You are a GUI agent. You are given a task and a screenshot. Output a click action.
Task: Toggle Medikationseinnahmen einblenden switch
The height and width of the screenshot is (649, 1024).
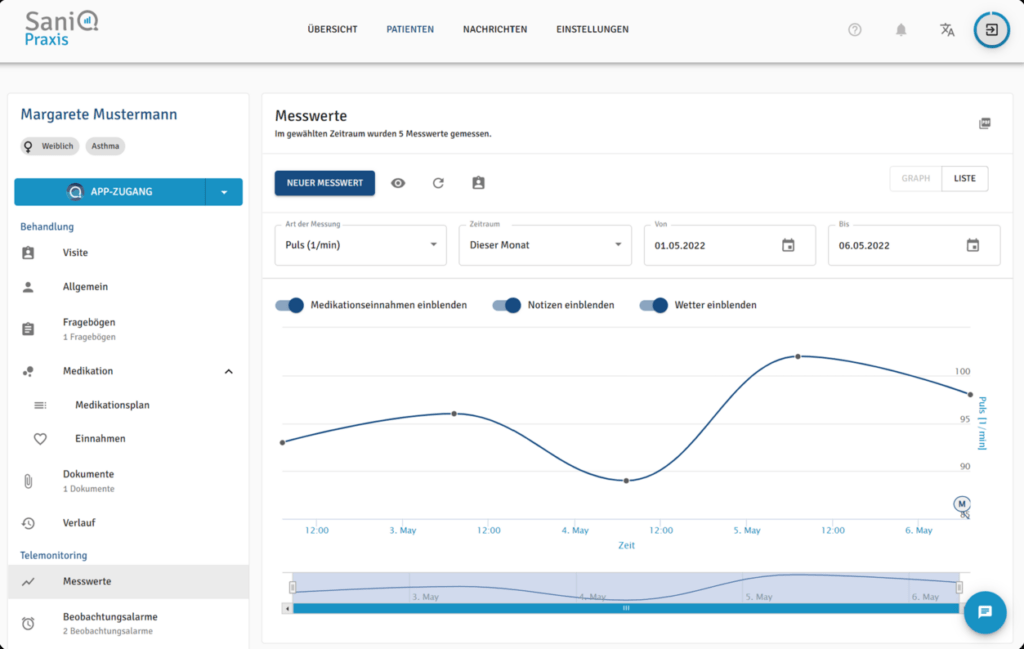[289, 305]
